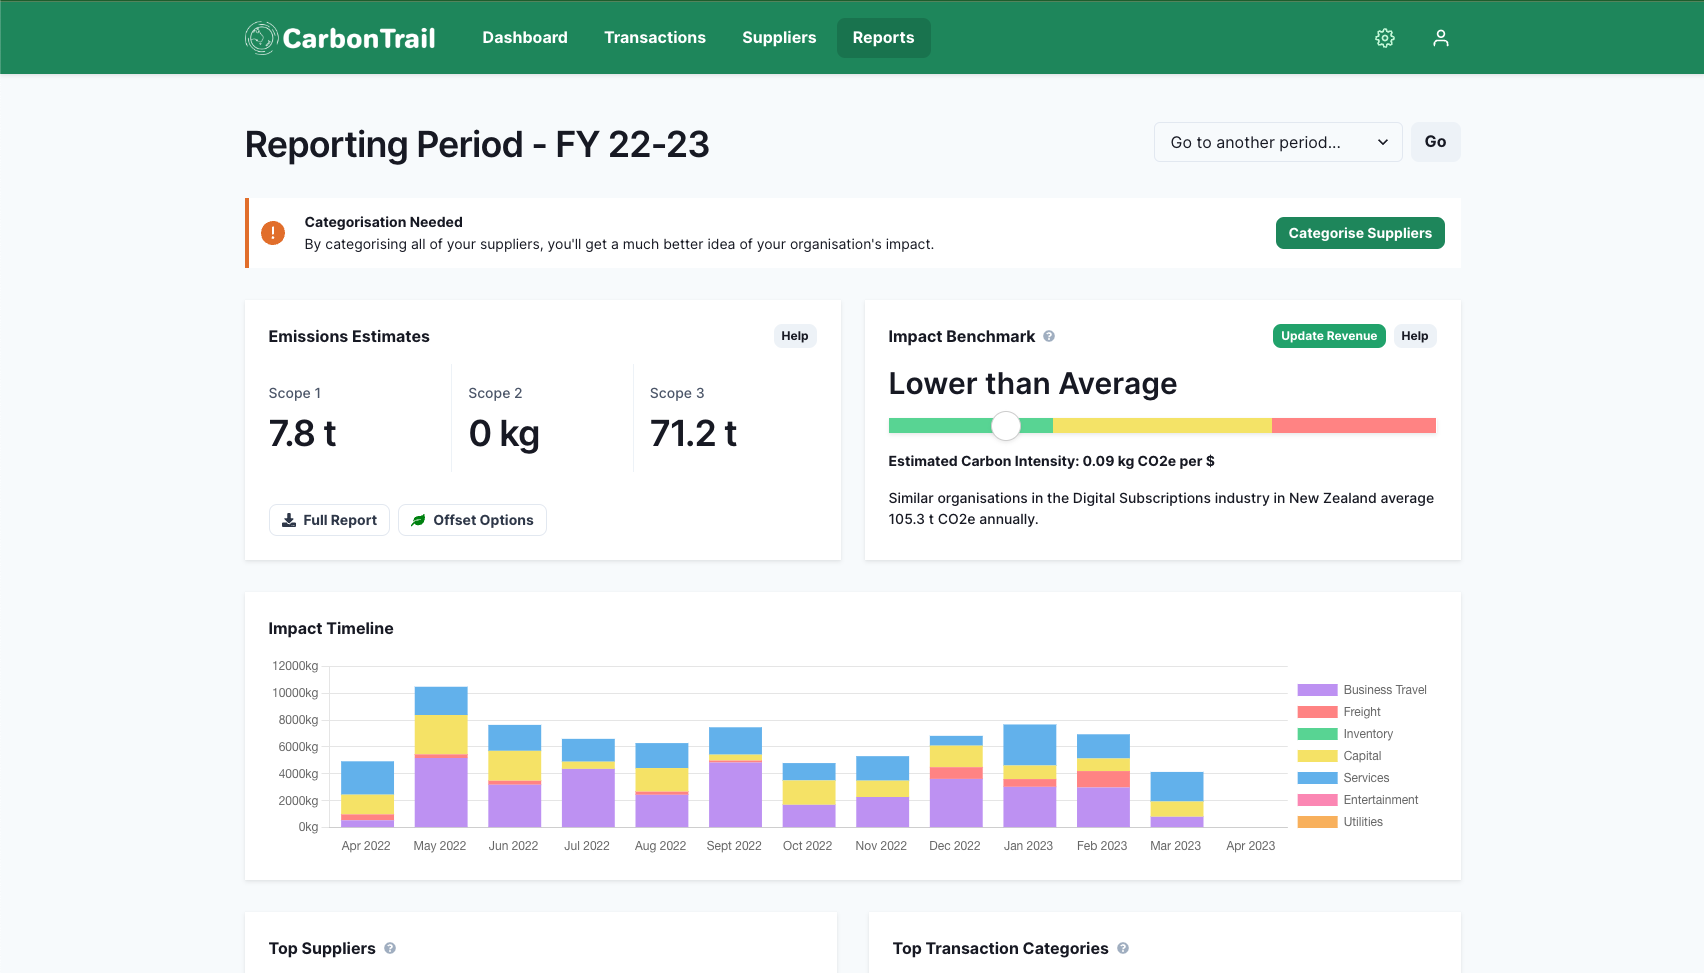Click the Full Report button label
The width and height of the screenshot is (1704, 973).
point(340,520)
